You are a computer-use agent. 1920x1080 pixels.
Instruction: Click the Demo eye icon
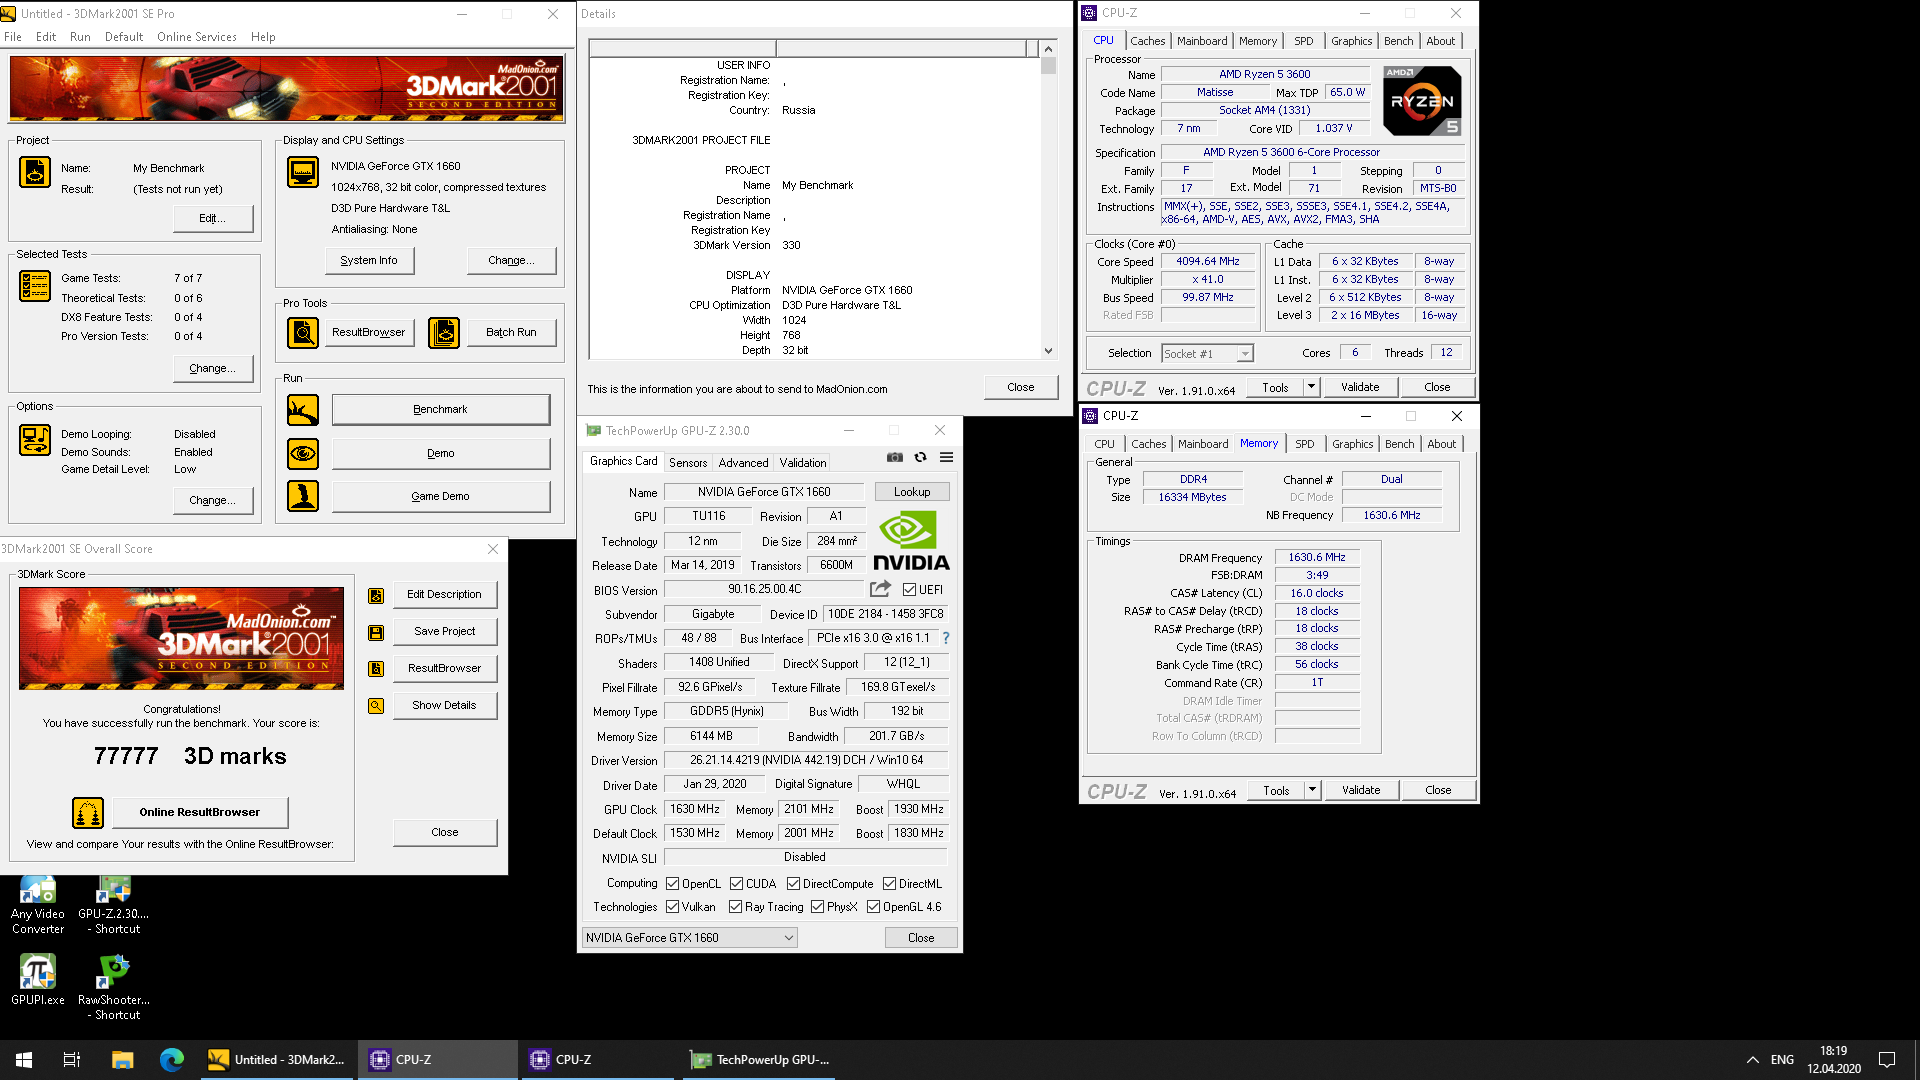click(303, 454)
